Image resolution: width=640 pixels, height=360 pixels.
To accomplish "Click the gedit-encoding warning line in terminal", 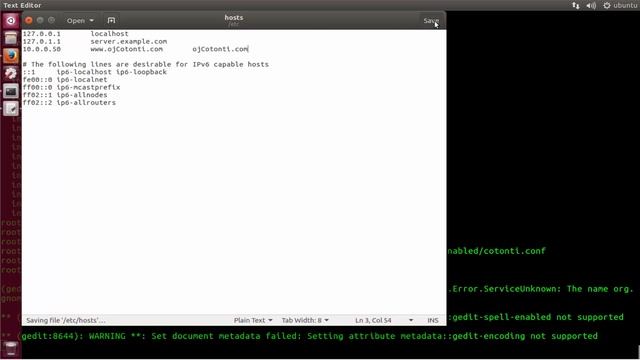I will 309,336.
